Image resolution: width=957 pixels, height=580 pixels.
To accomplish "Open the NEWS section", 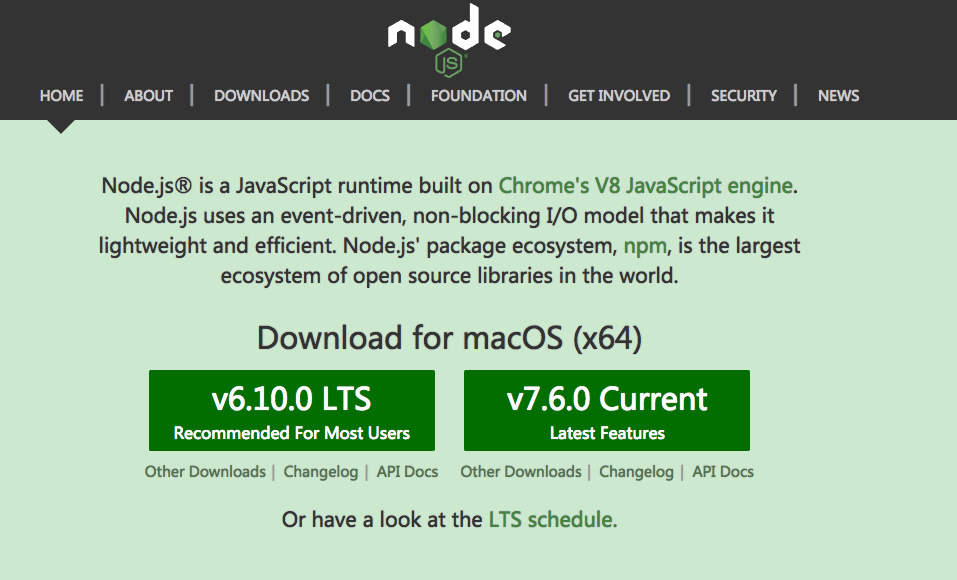I will pyautogui.click(x=839, y=96).
